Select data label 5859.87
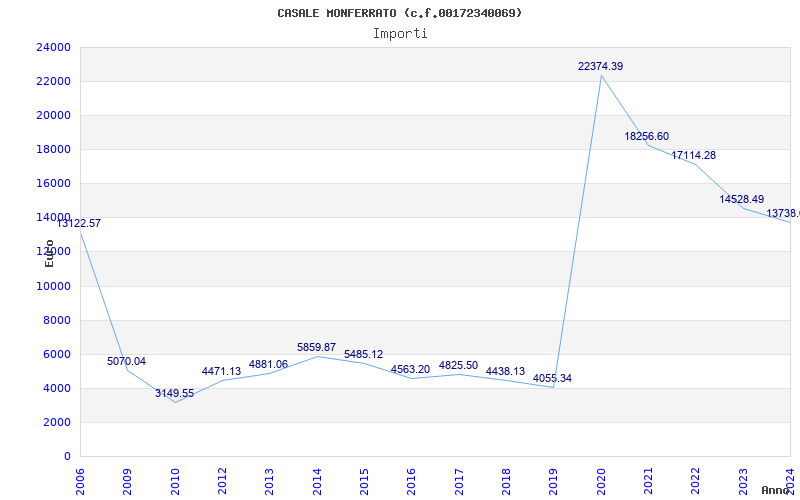 coord(316,347)
